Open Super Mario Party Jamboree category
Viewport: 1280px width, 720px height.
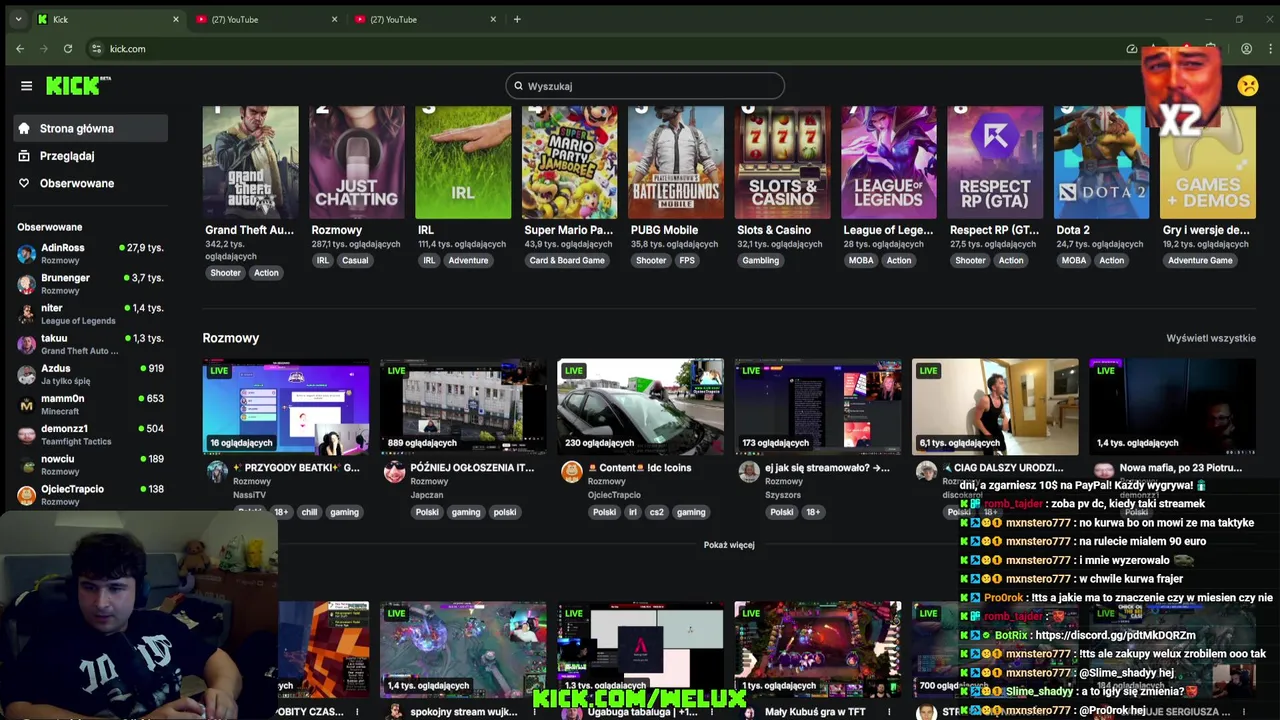click(569, 162)
